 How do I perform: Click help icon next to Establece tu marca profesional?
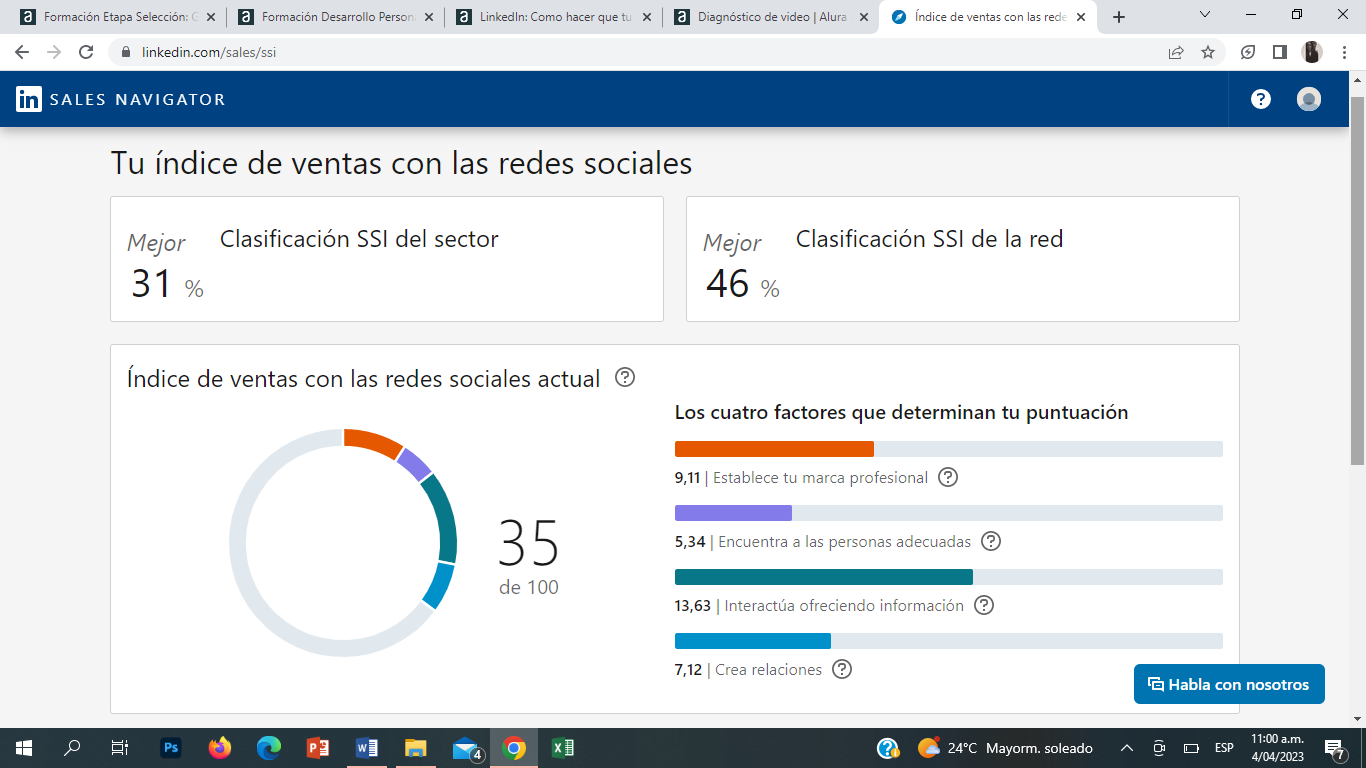948,477
